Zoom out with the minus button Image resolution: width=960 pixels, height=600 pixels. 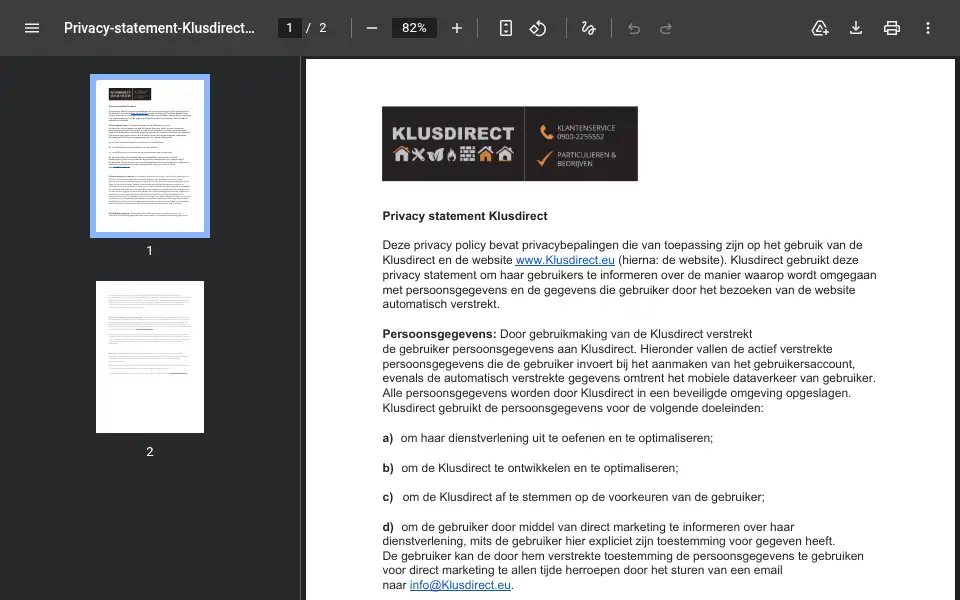tap(372, 28)
